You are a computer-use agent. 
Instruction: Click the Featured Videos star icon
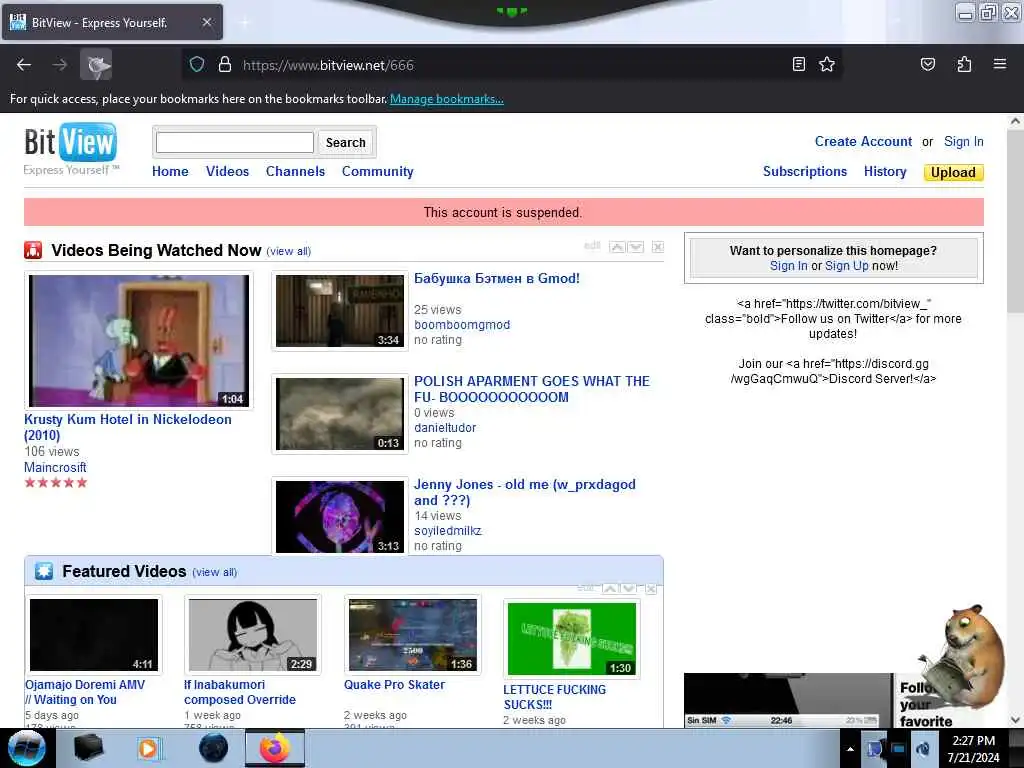click(x=44, y=571)
